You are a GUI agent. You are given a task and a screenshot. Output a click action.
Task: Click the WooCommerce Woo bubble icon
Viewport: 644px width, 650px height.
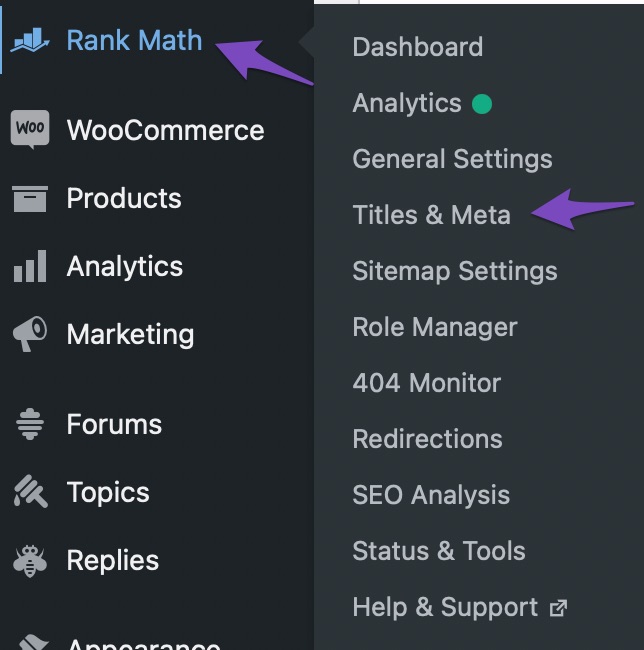[30, 129]
